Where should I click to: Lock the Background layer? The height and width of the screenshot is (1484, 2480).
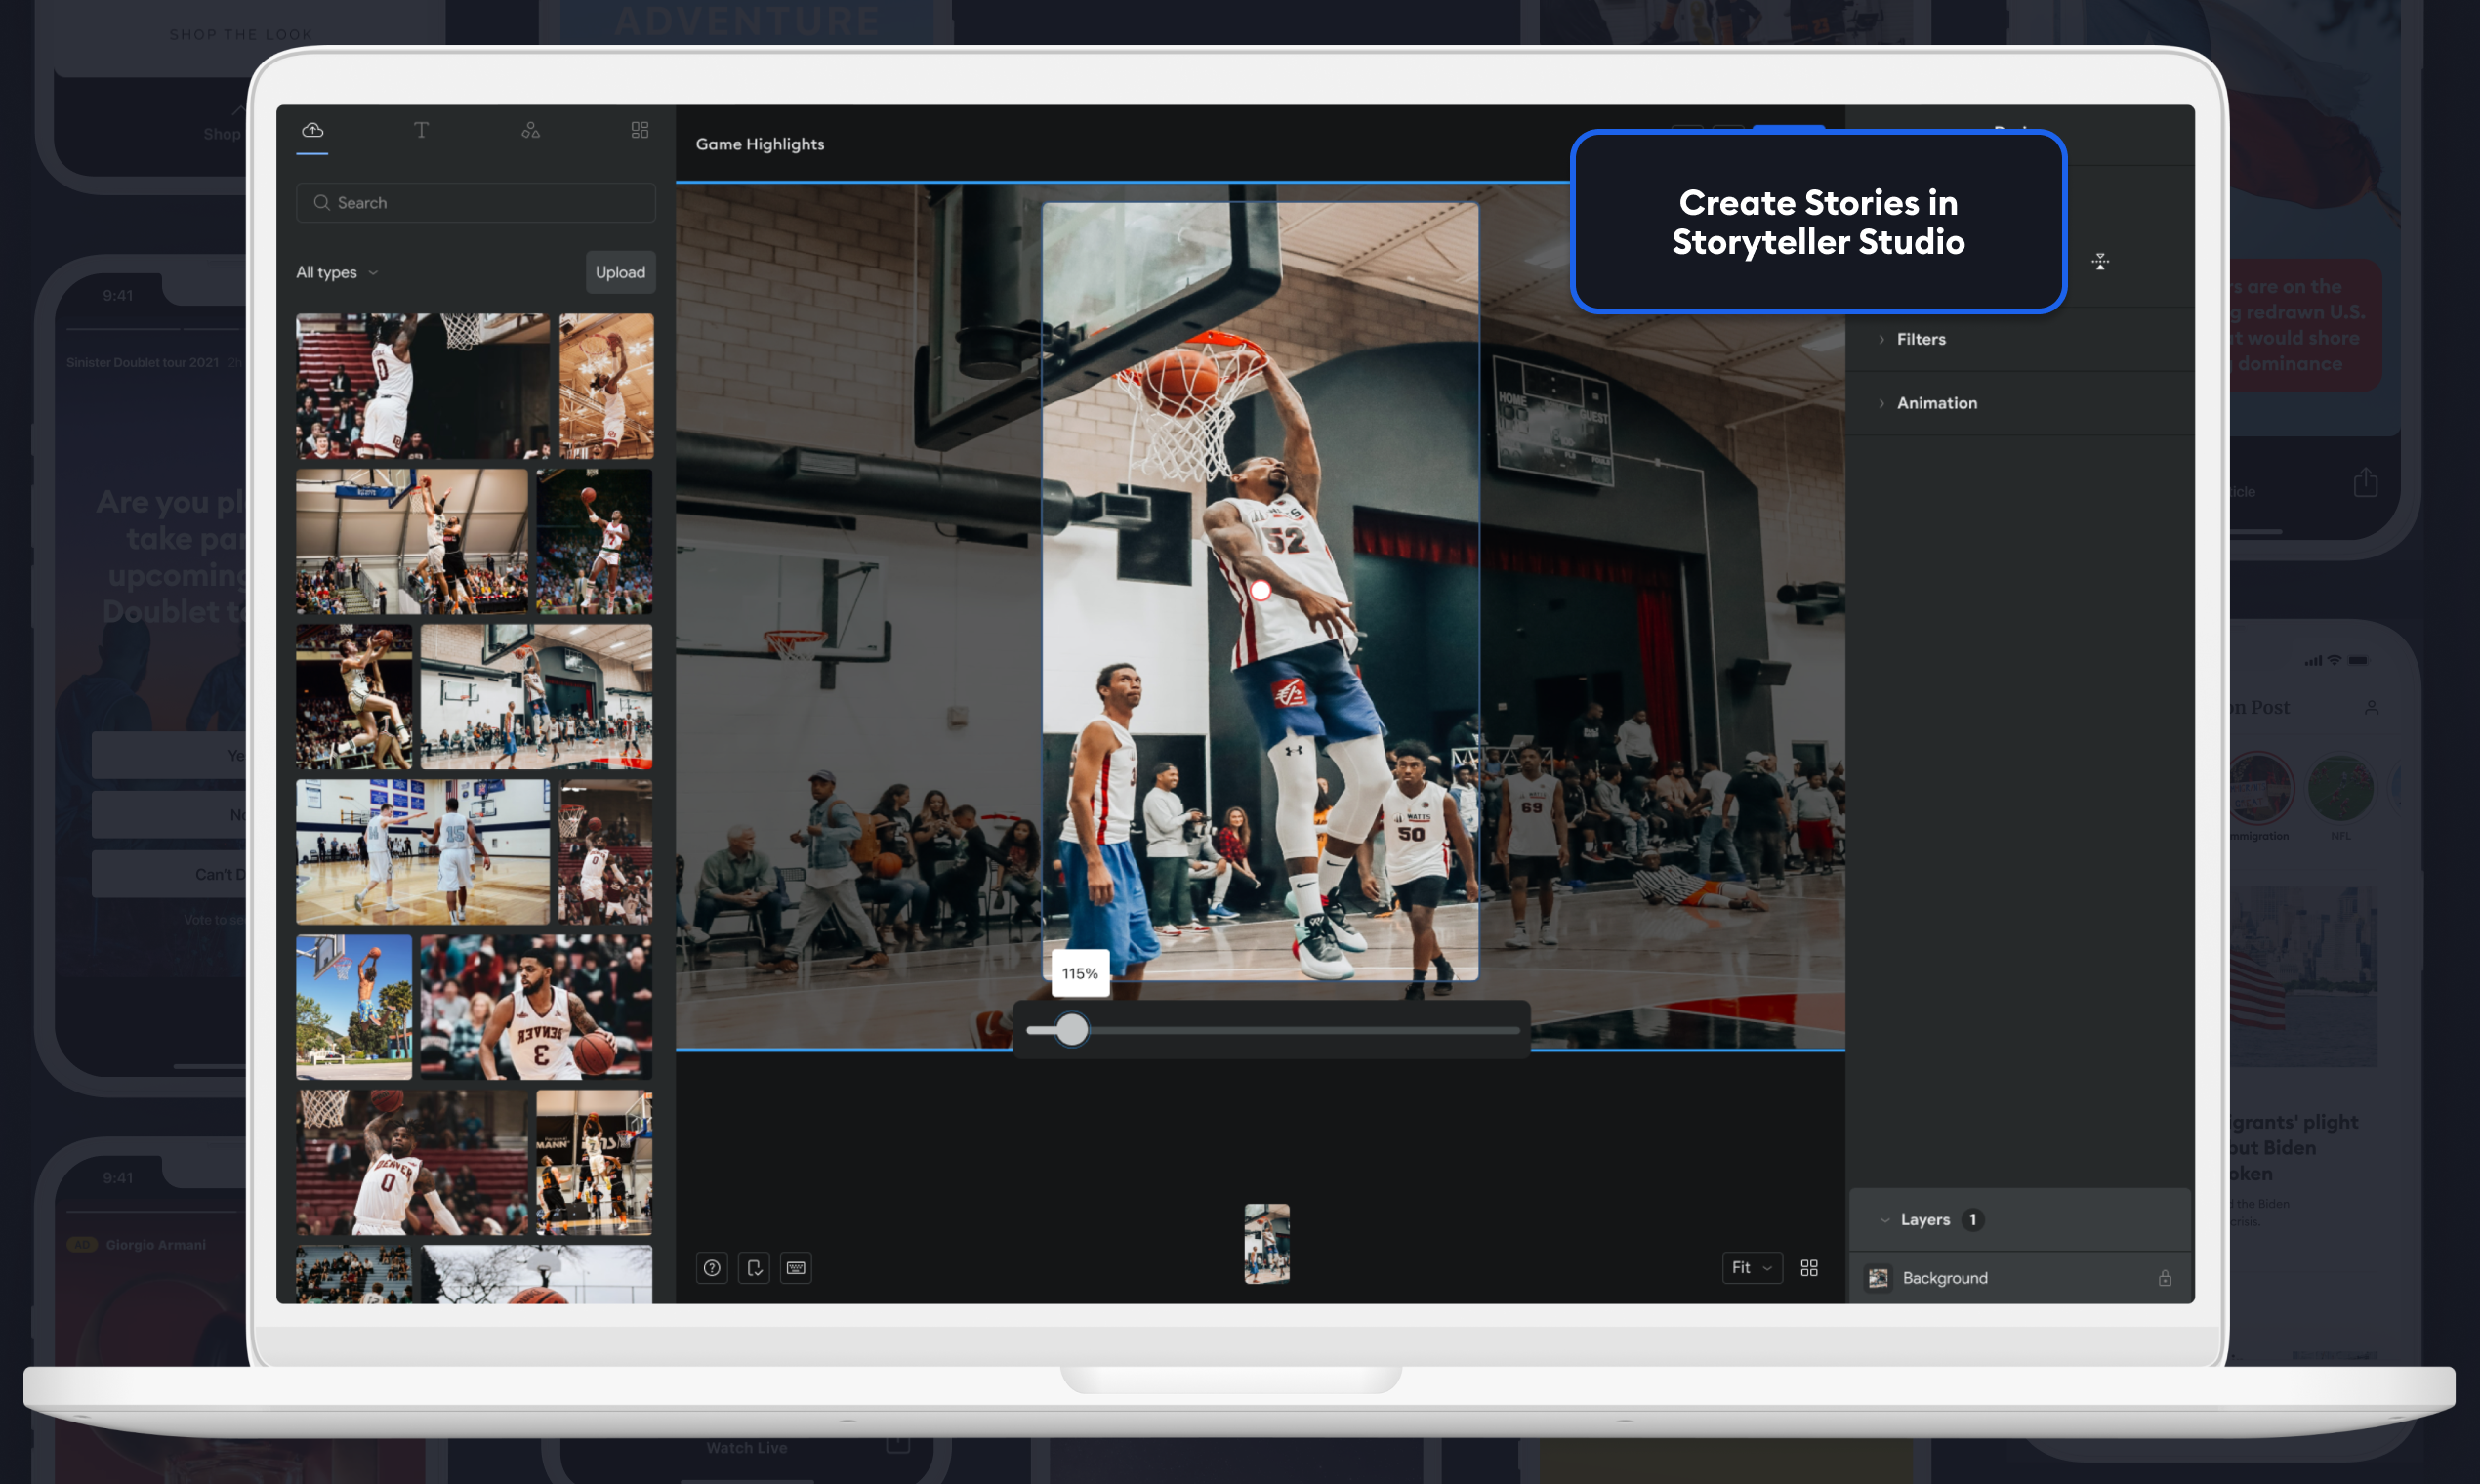[2164, 1277]
